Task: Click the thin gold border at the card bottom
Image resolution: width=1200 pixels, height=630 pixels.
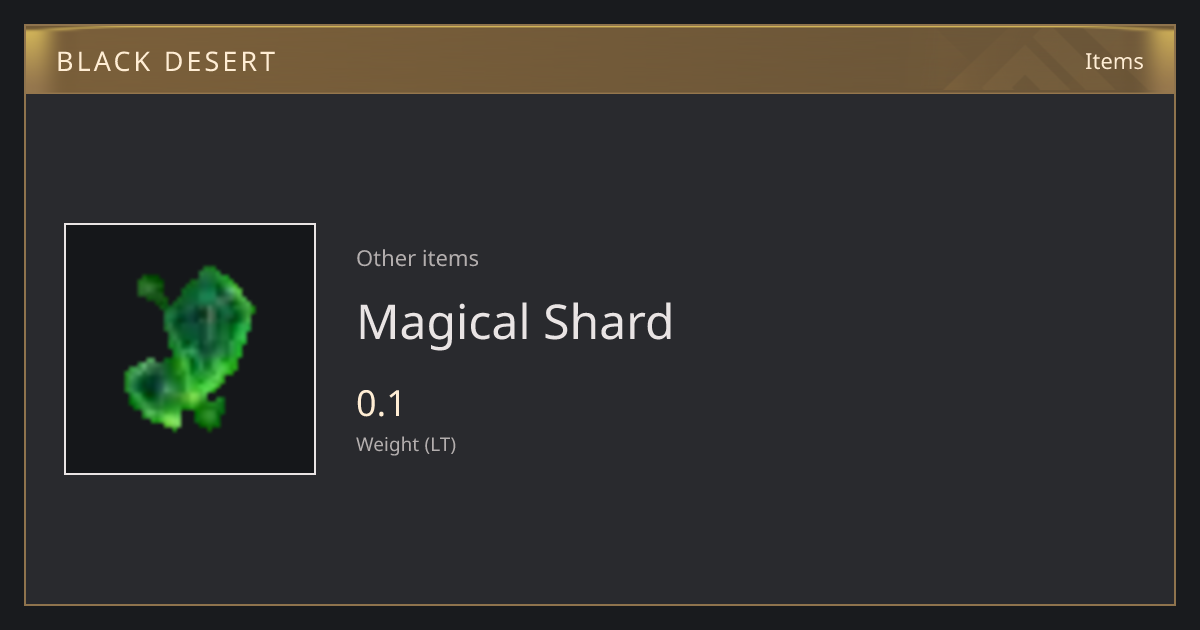Action: coord(600,604)
